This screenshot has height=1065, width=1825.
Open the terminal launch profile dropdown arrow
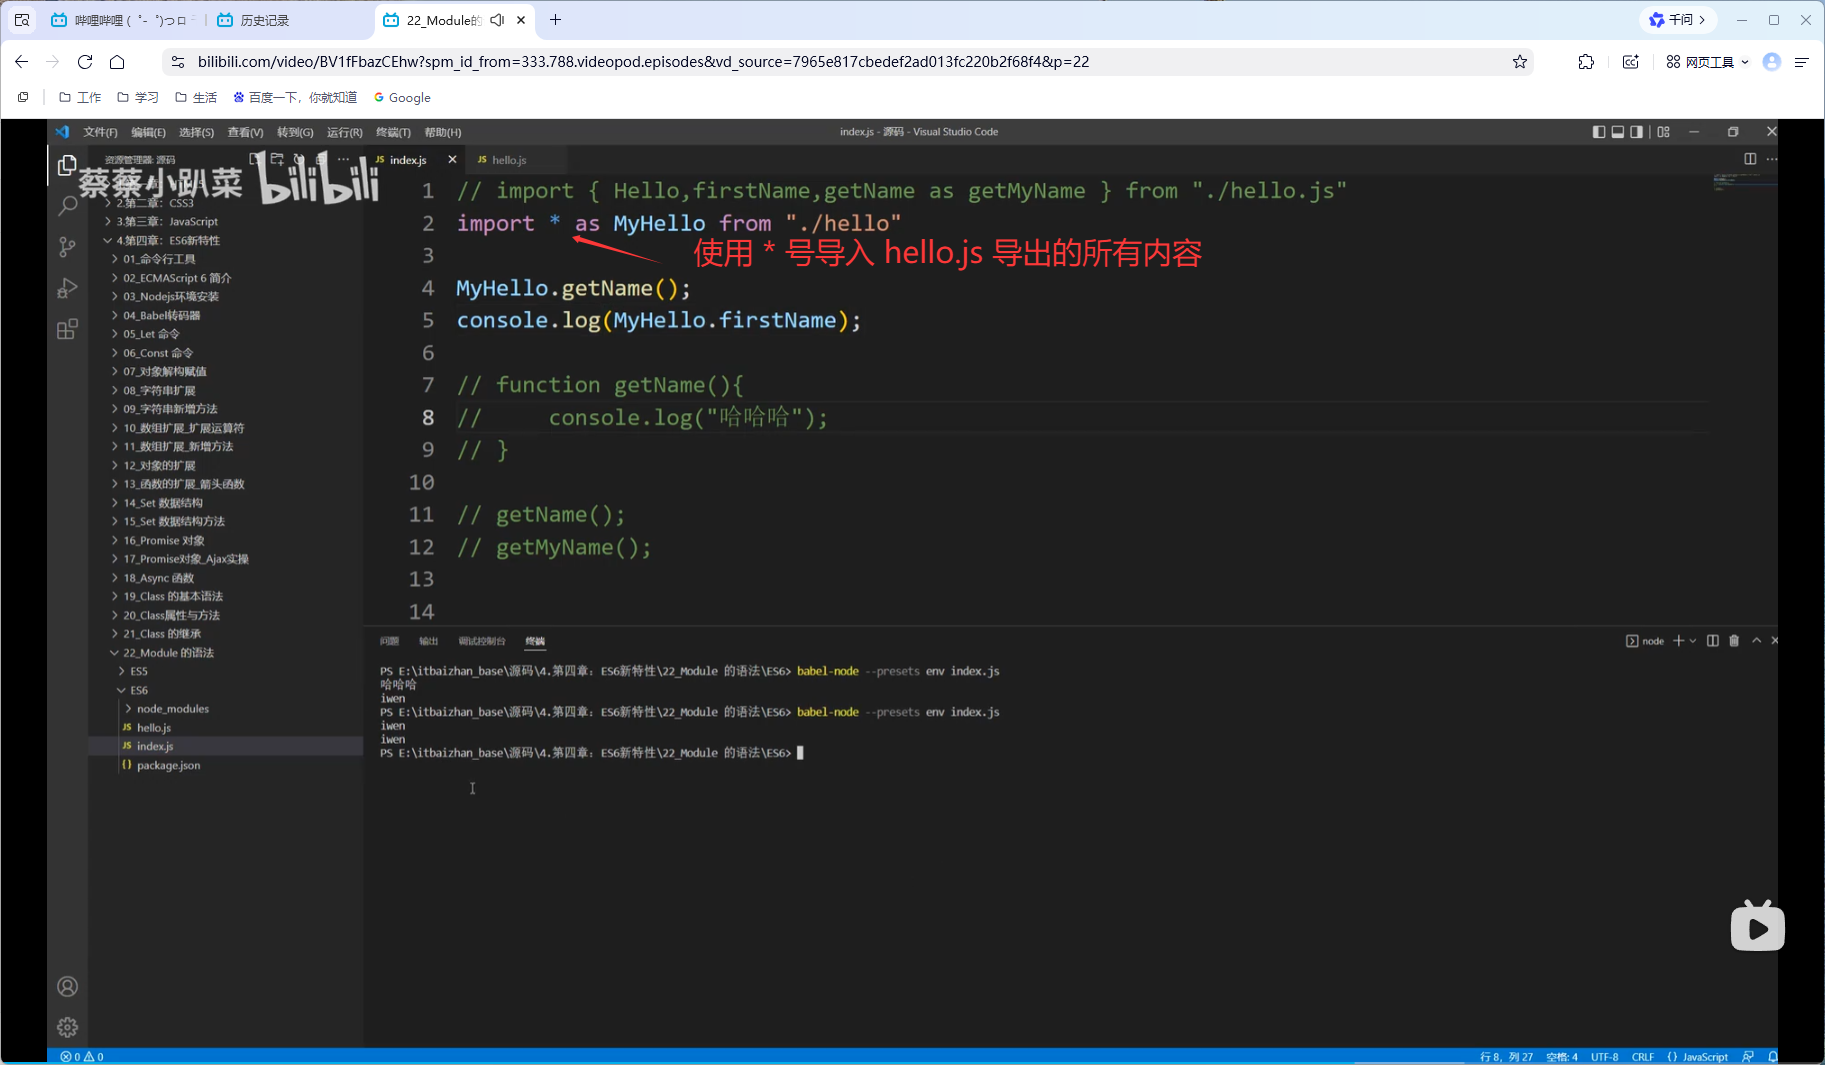click(x=1693, y=641)
